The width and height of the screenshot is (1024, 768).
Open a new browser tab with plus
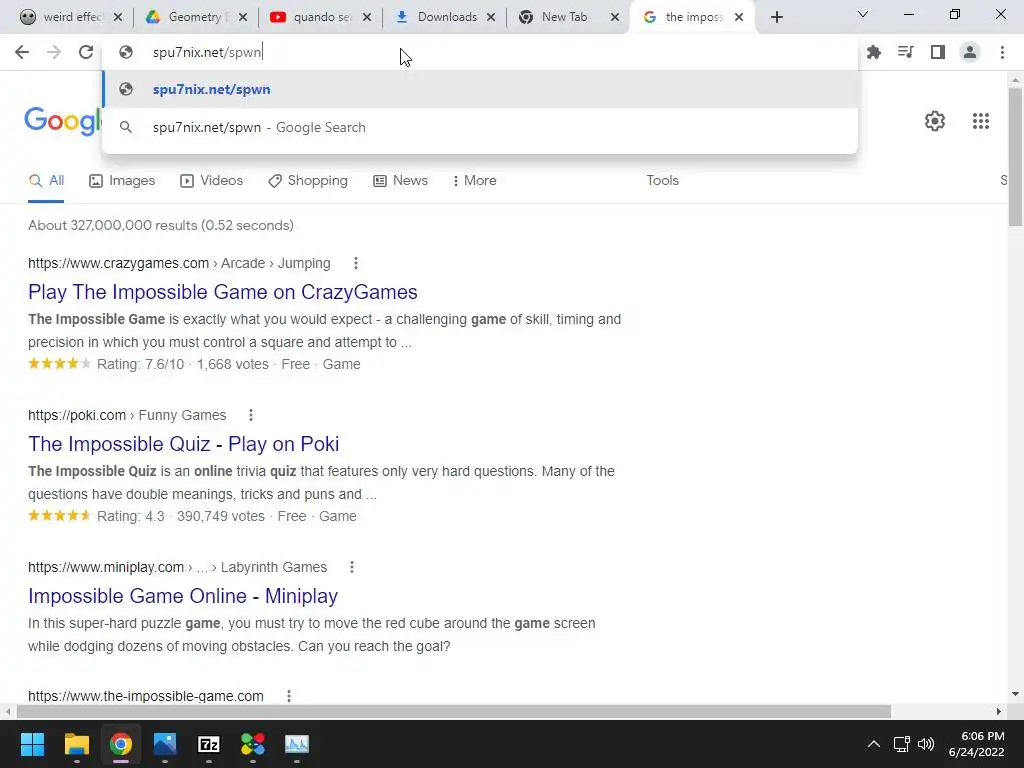tap(776, 17)
